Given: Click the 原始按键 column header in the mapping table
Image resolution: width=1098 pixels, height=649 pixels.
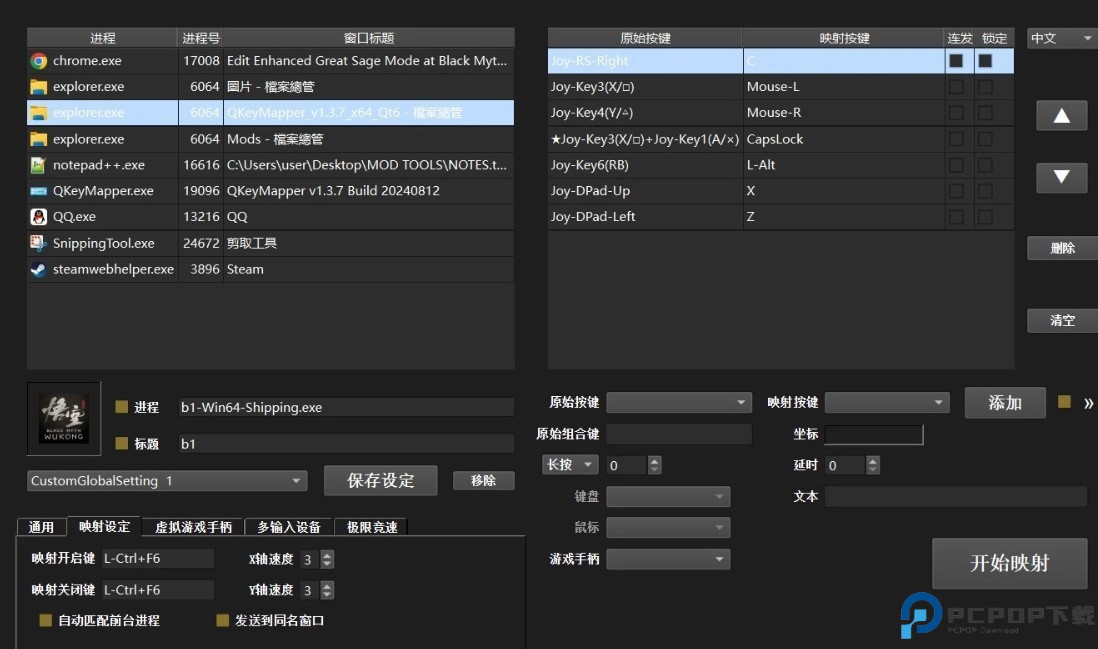Looking at the screenshot, I should pos(645,39).
